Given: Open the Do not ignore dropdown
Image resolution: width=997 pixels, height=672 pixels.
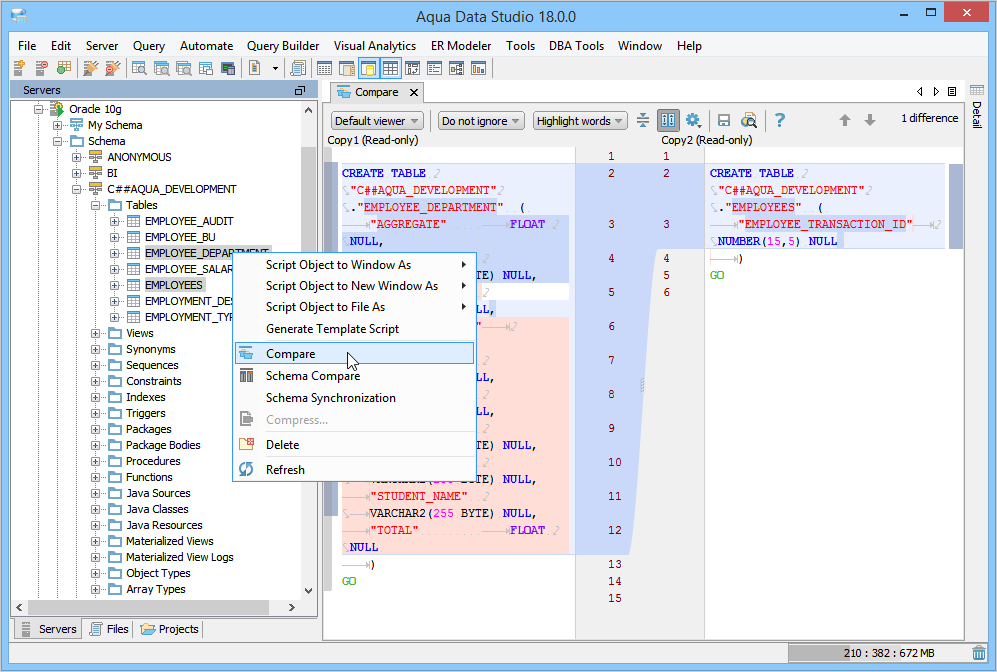Looking at the screenshot, I should (x=481, y=120).
